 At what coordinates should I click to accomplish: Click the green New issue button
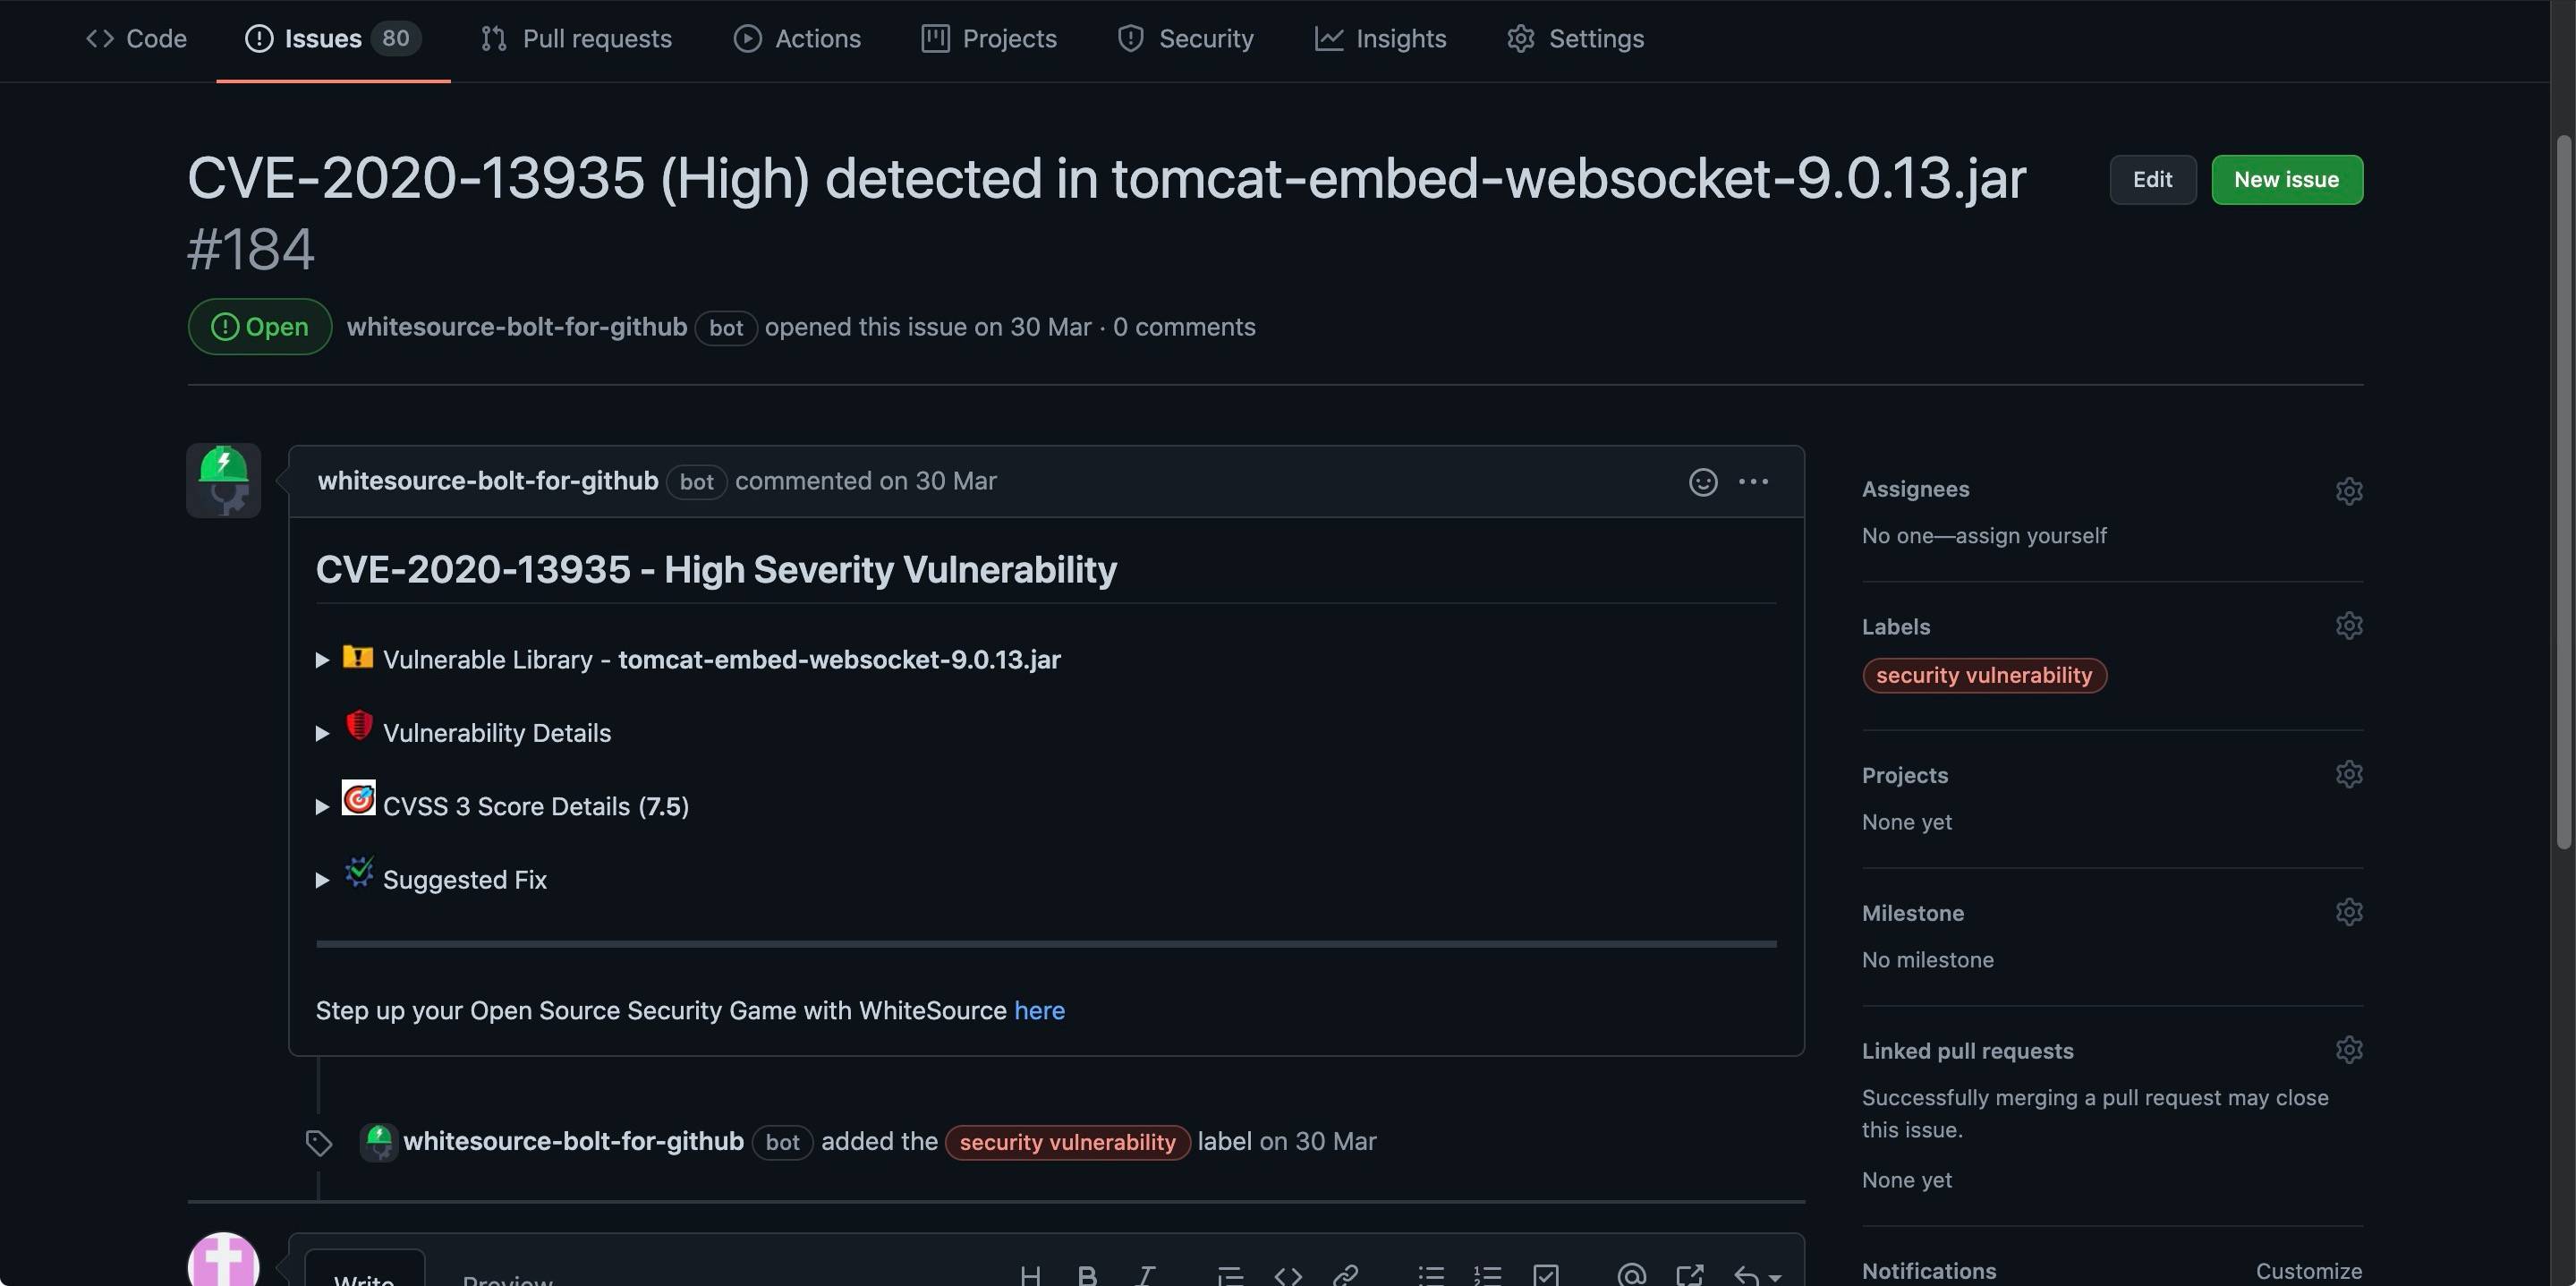[x=2287, y=180]
